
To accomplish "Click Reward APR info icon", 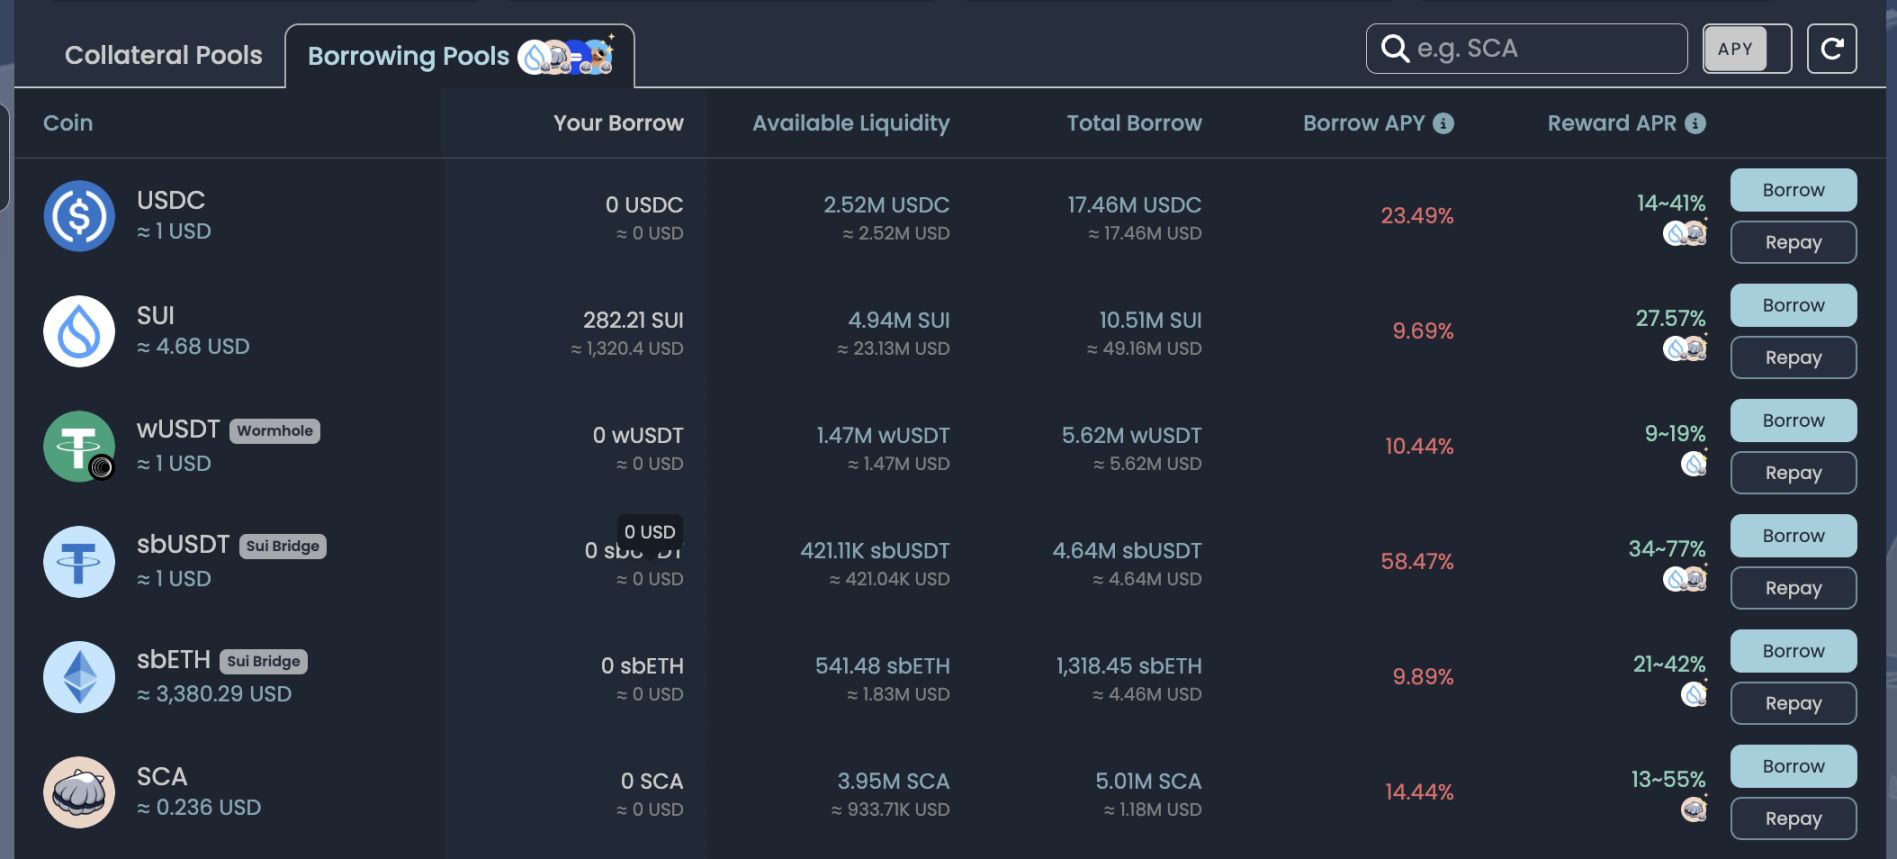I will [x=1695, y=123].
